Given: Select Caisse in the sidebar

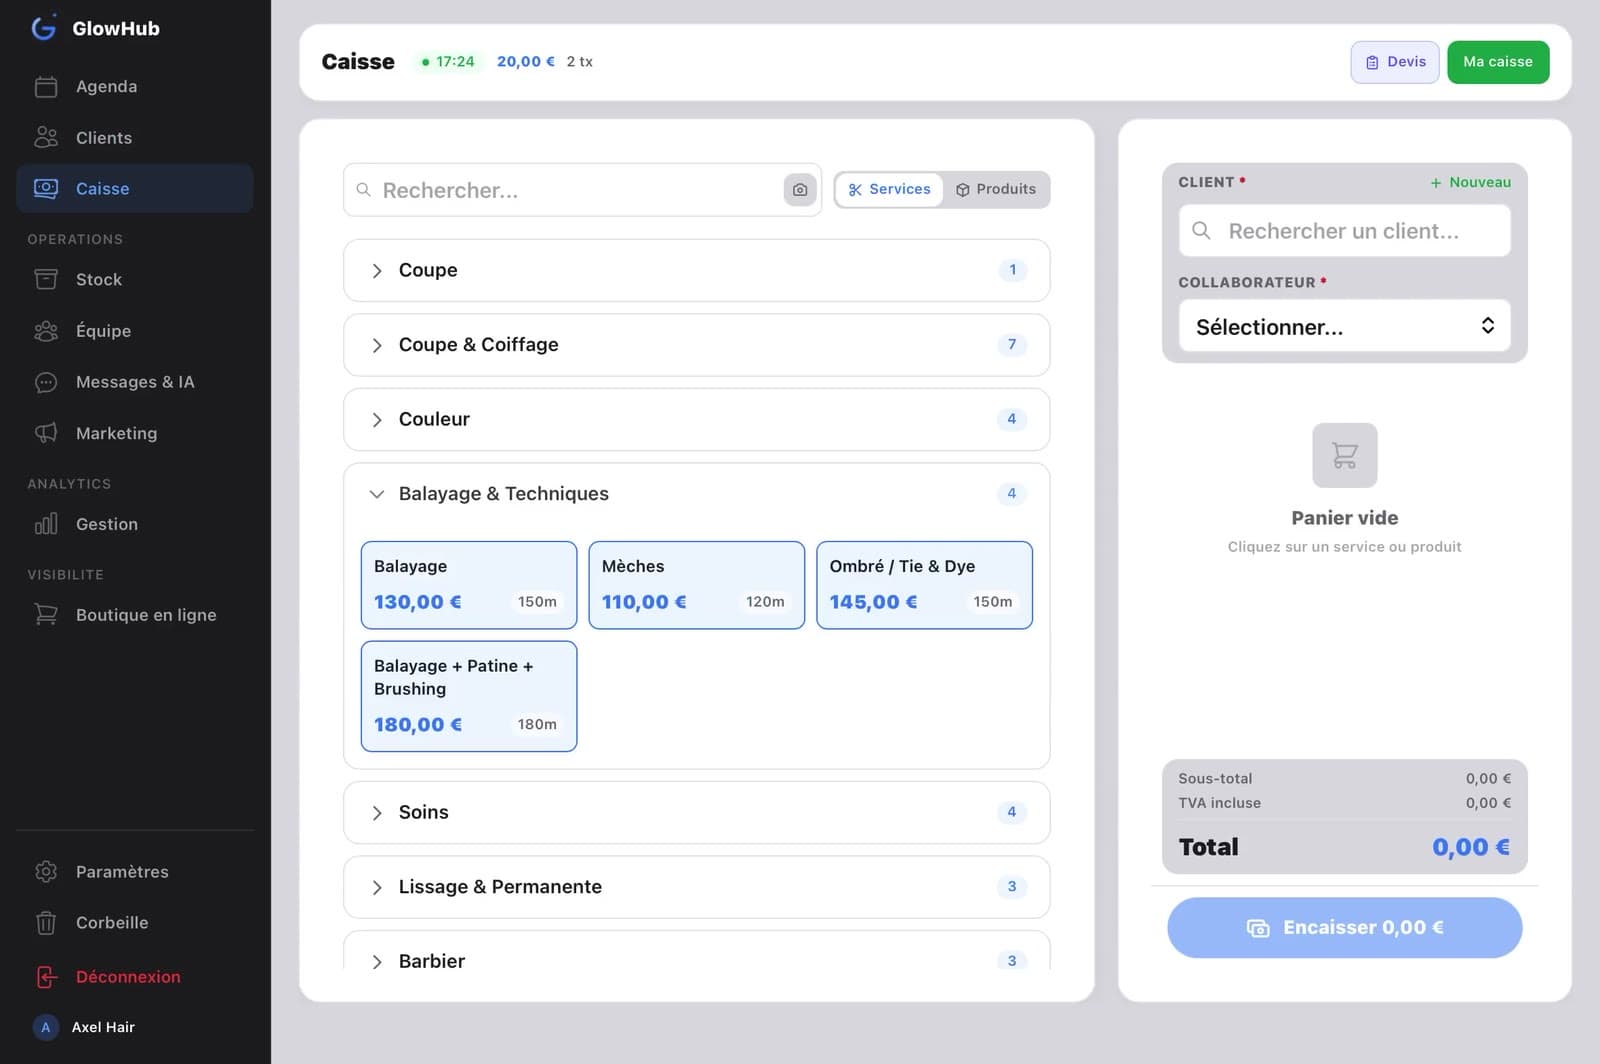Looking at the screenshot, I should [135, 188].
